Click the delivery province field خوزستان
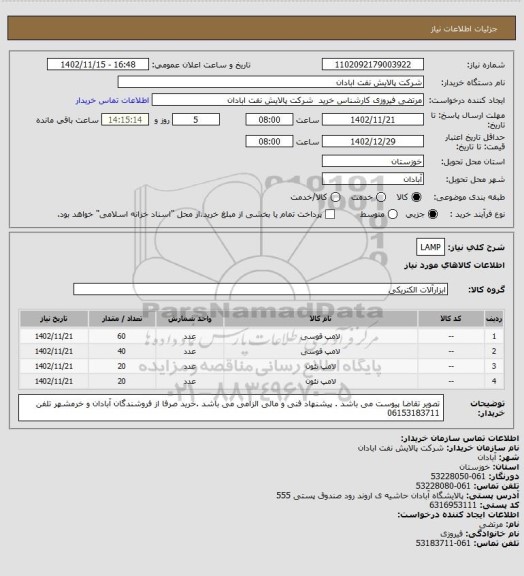 373,161
